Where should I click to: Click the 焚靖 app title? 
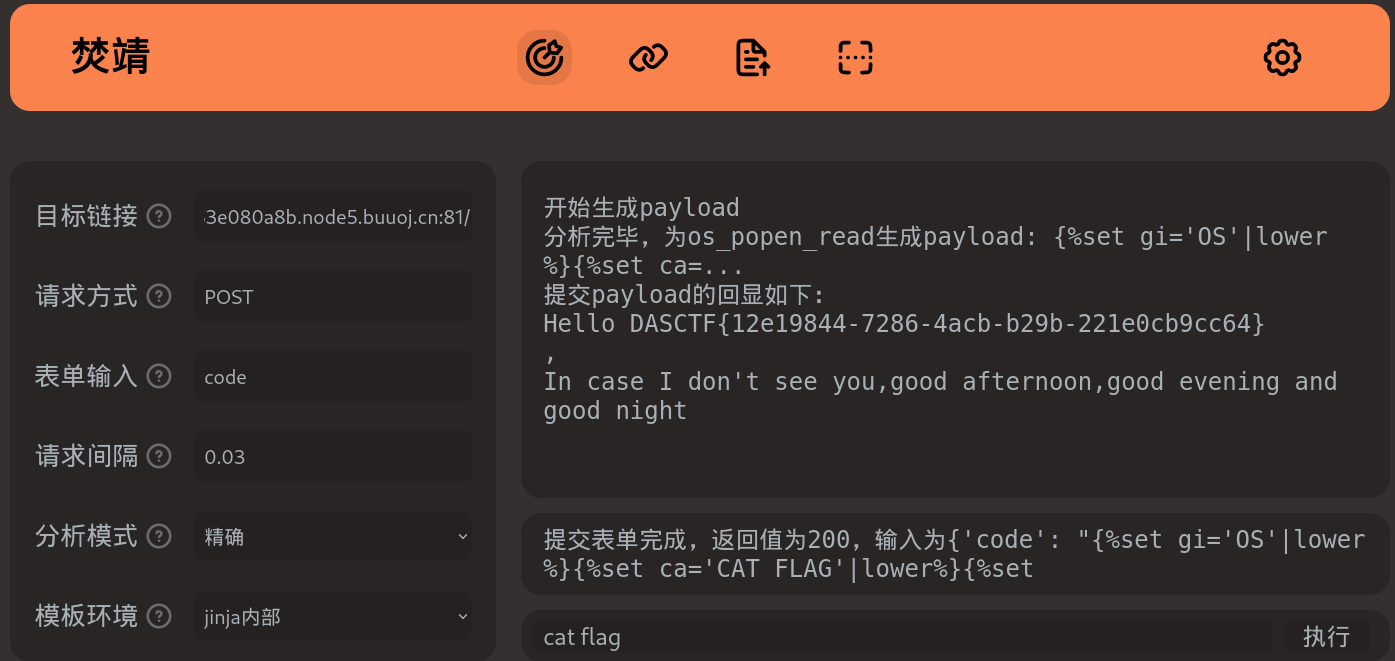110,57
